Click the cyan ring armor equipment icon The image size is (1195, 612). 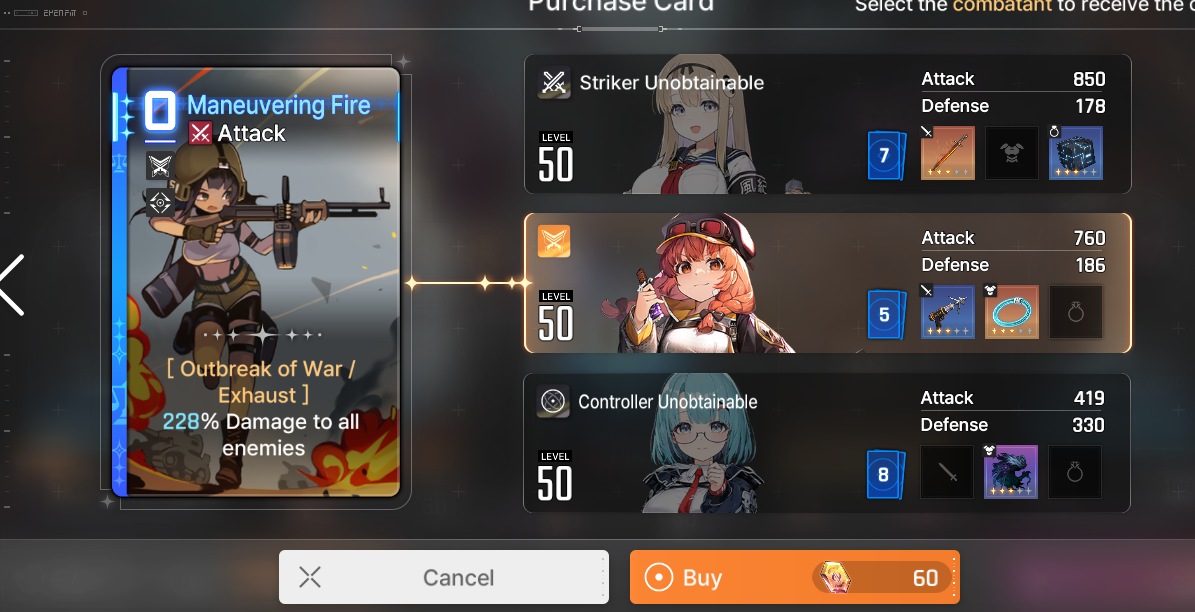1011,312
